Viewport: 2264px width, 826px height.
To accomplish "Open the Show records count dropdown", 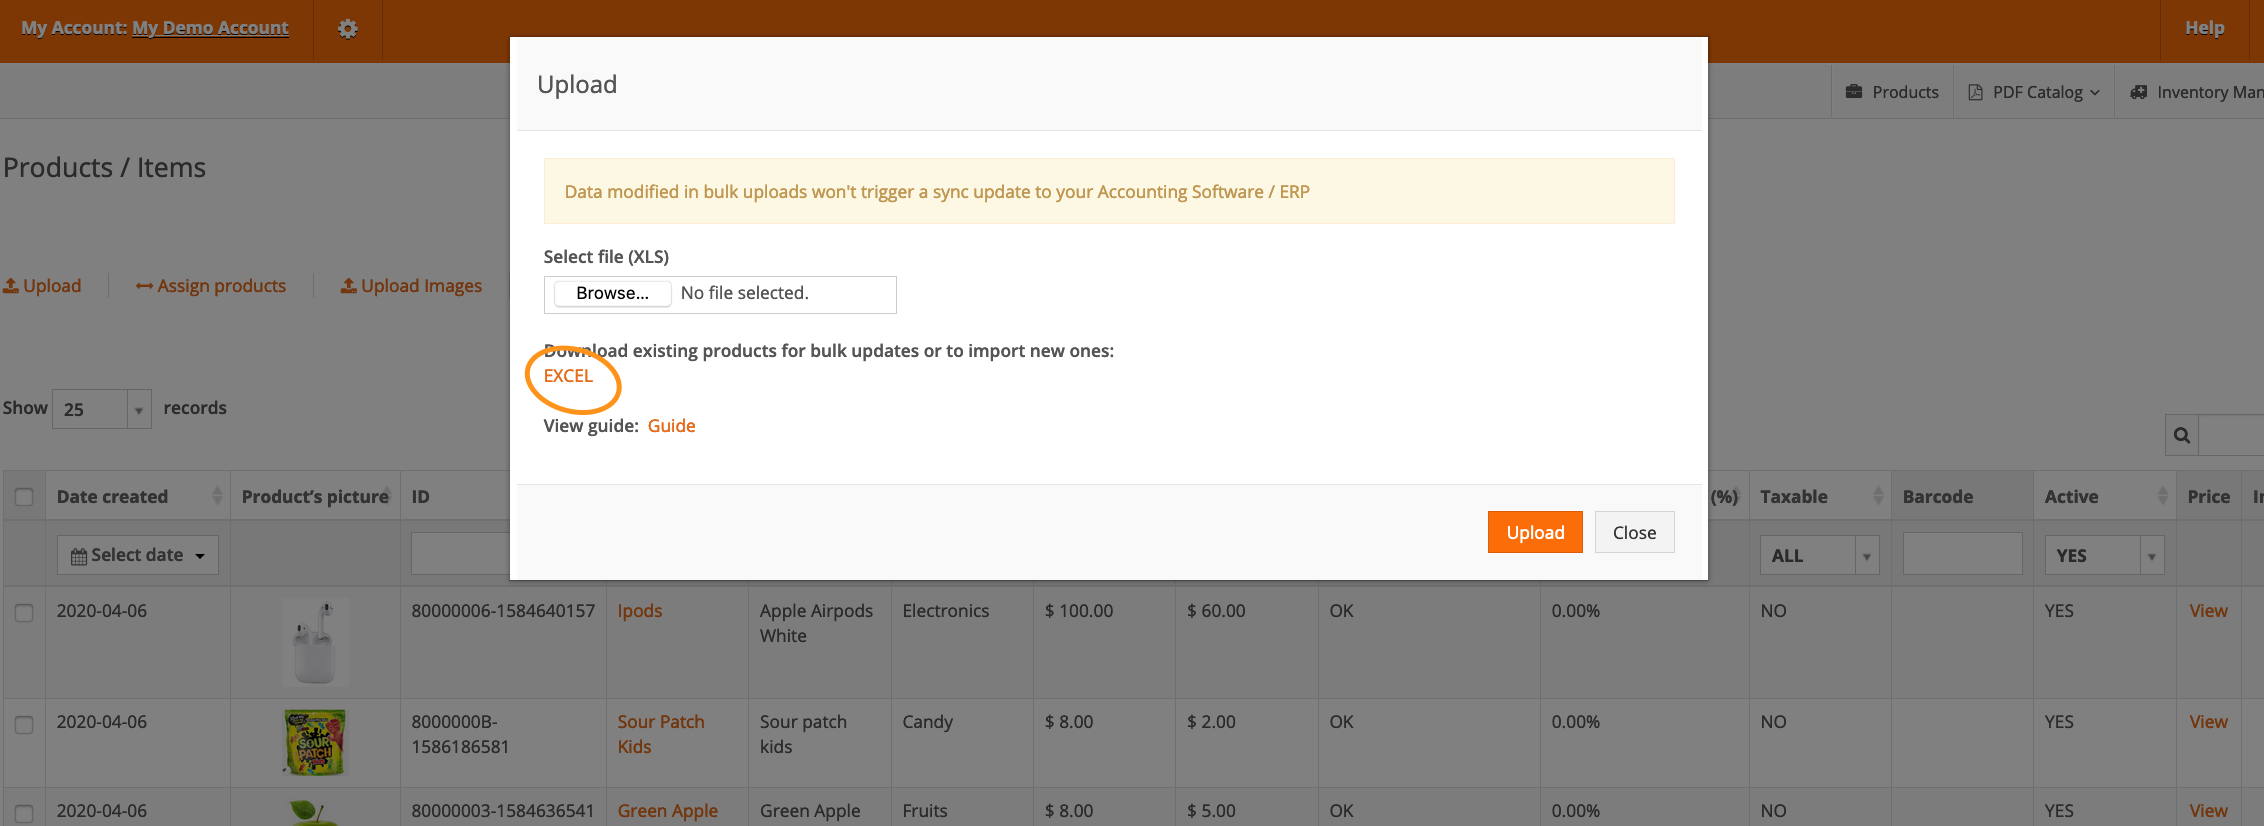I will pos(101,409).
